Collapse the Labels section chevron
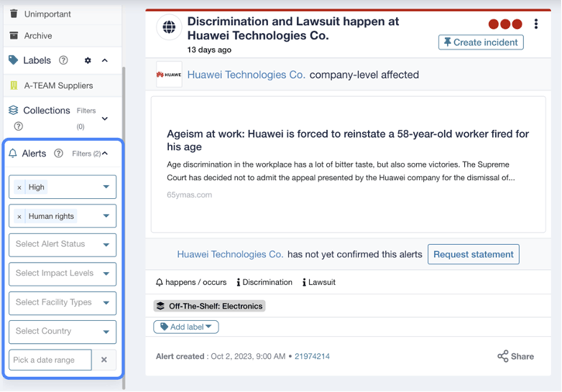Image resolution: width=562 pixels, height=392 pixels. click(105, 61)
